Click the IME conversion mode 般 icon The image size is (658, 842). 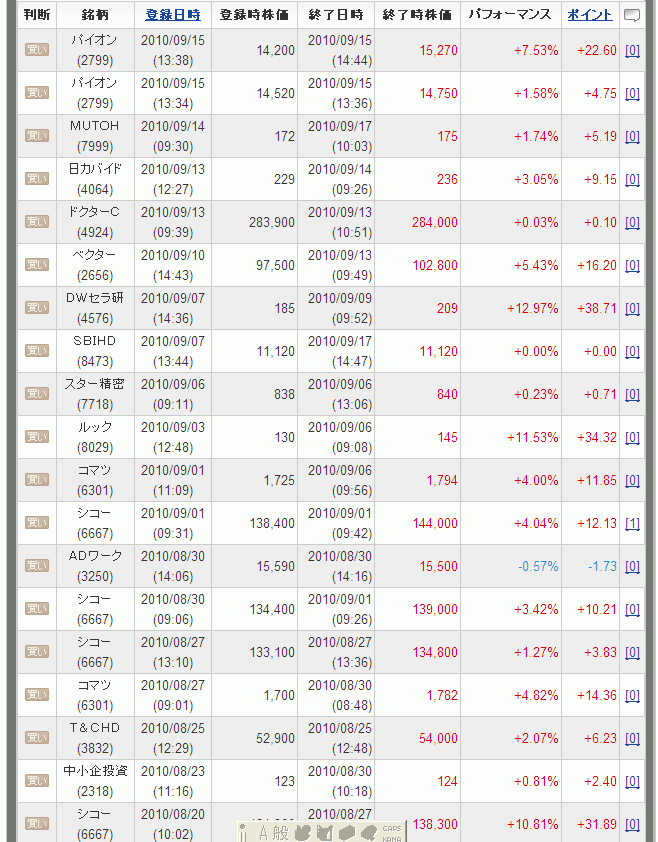click(281, 832)
